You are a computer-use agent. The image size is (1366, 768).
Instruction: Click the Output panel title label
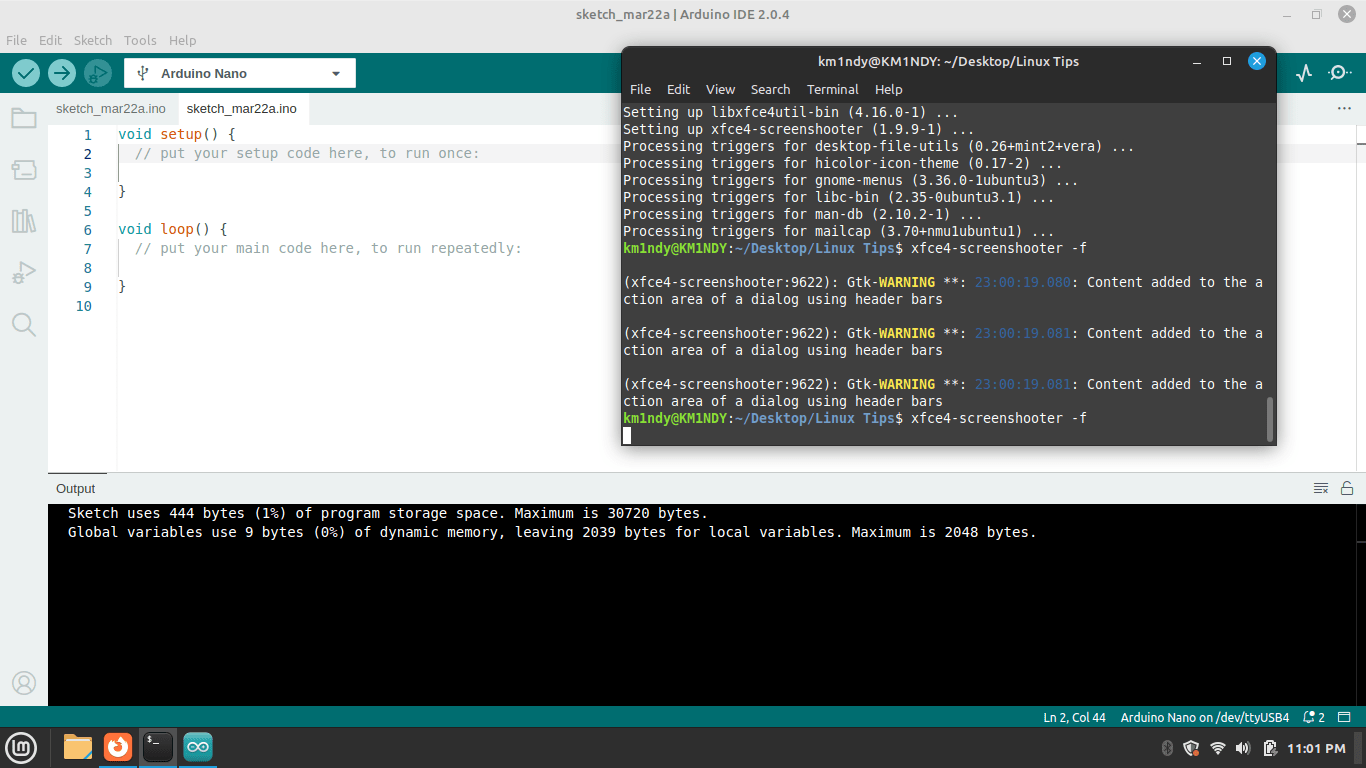[76, 488]
